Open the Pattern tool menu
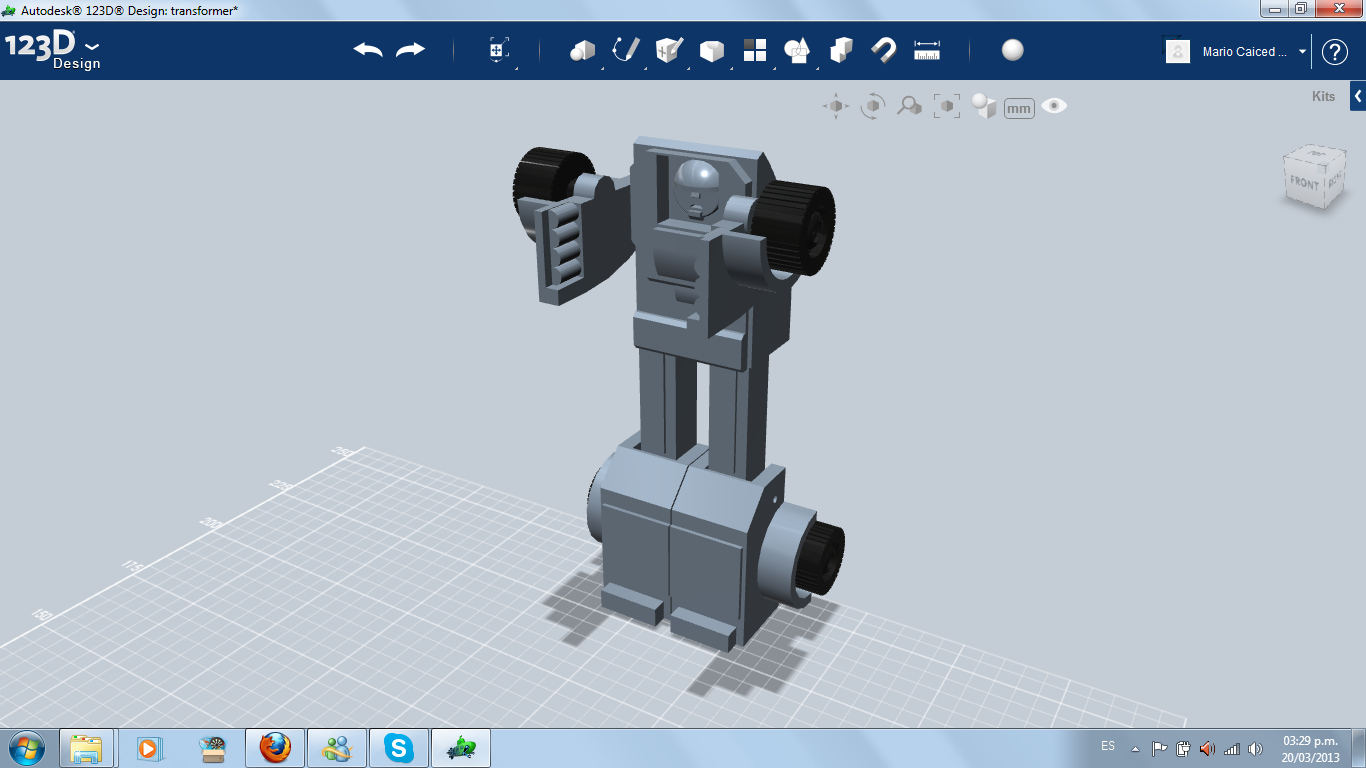The height and width of the screenshot is (768, 1366). pos(754,50)
